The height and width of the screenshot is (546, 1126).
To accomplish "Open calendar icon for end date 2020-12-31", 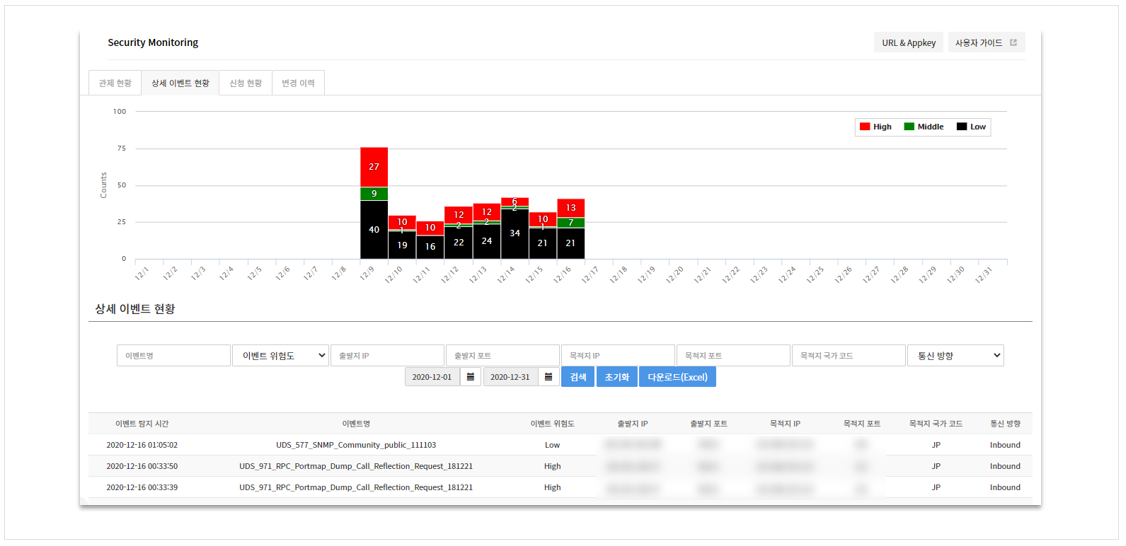I will point(549,377).
